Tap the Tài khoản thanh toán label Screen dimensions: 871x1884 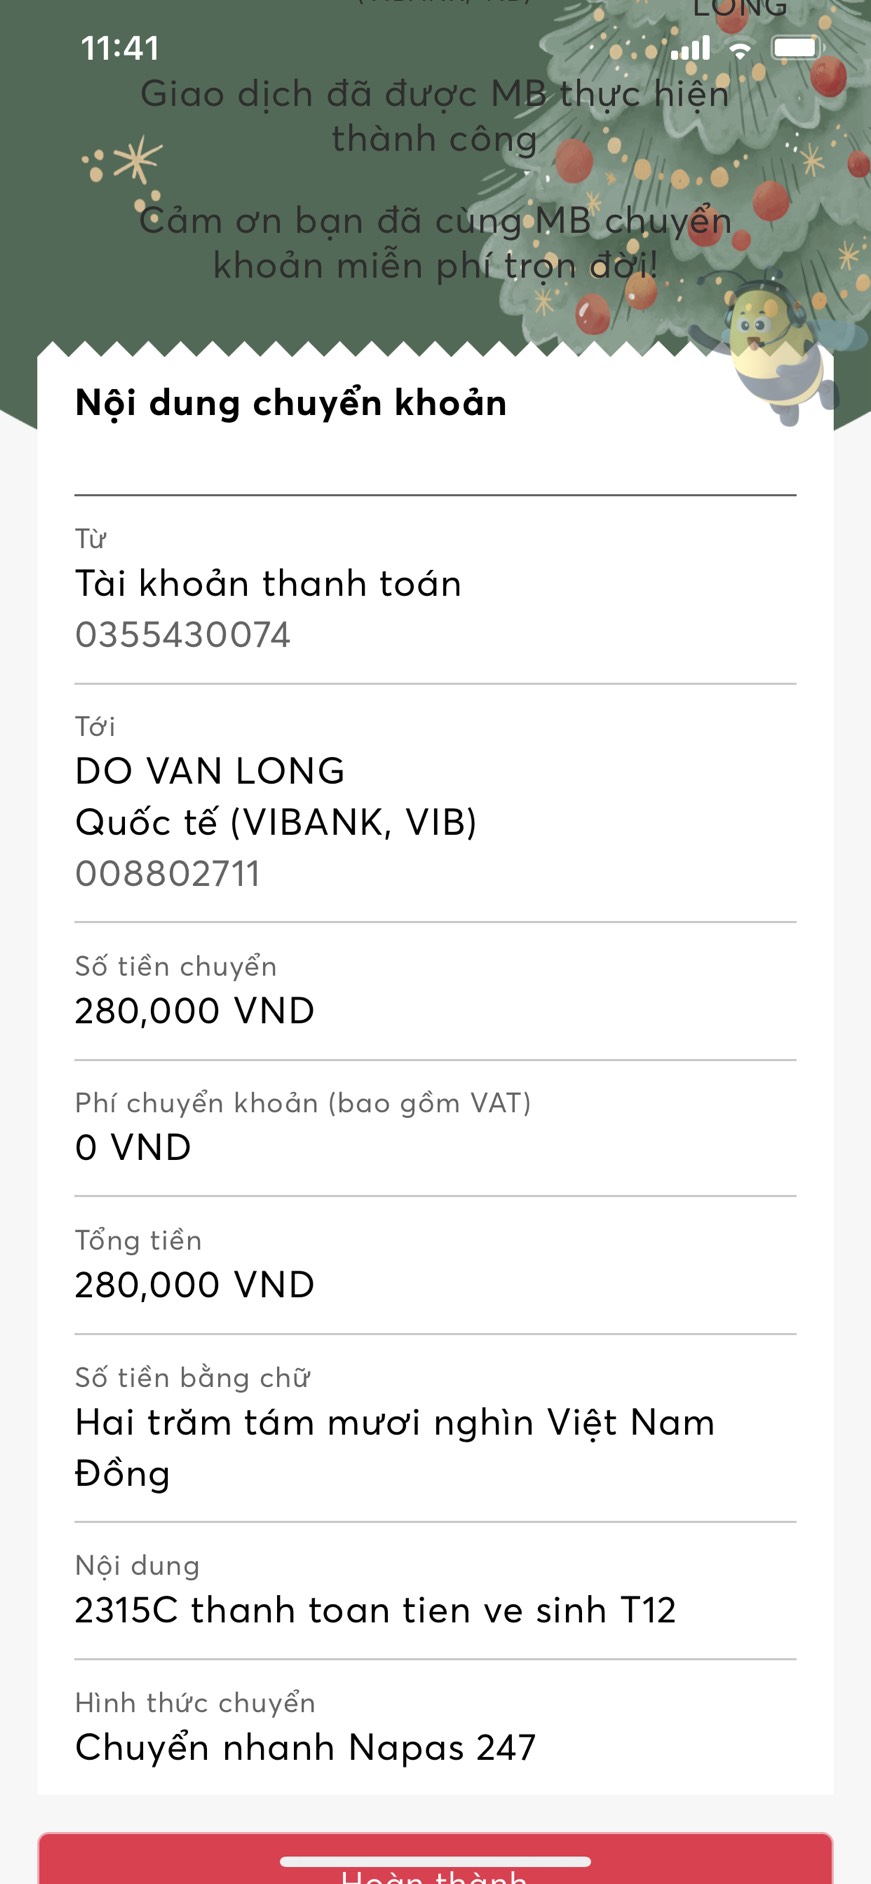click(269, 584)
